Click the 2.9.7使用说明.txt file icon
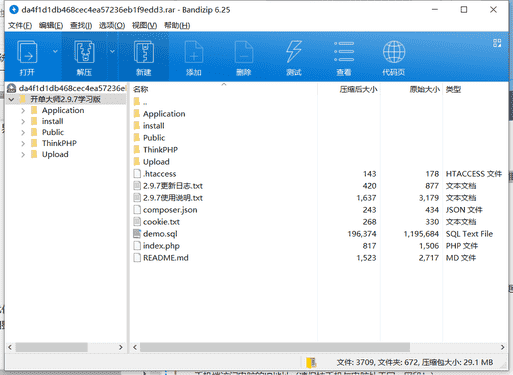The height and width of the screenshot is (375, 513). coord(137,198)
